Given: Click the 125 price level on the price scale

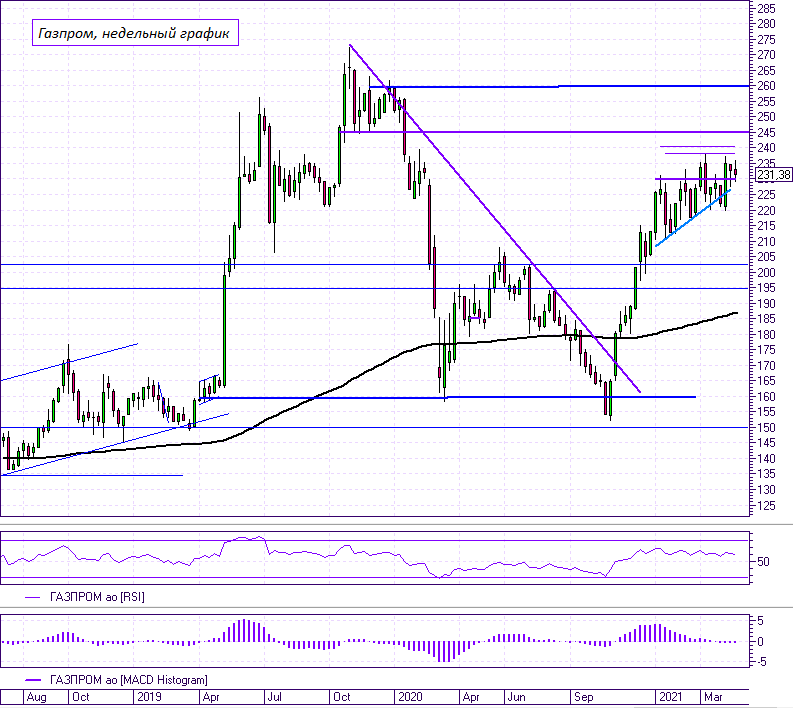Looking at the screenshot, I should click(766, 505).
